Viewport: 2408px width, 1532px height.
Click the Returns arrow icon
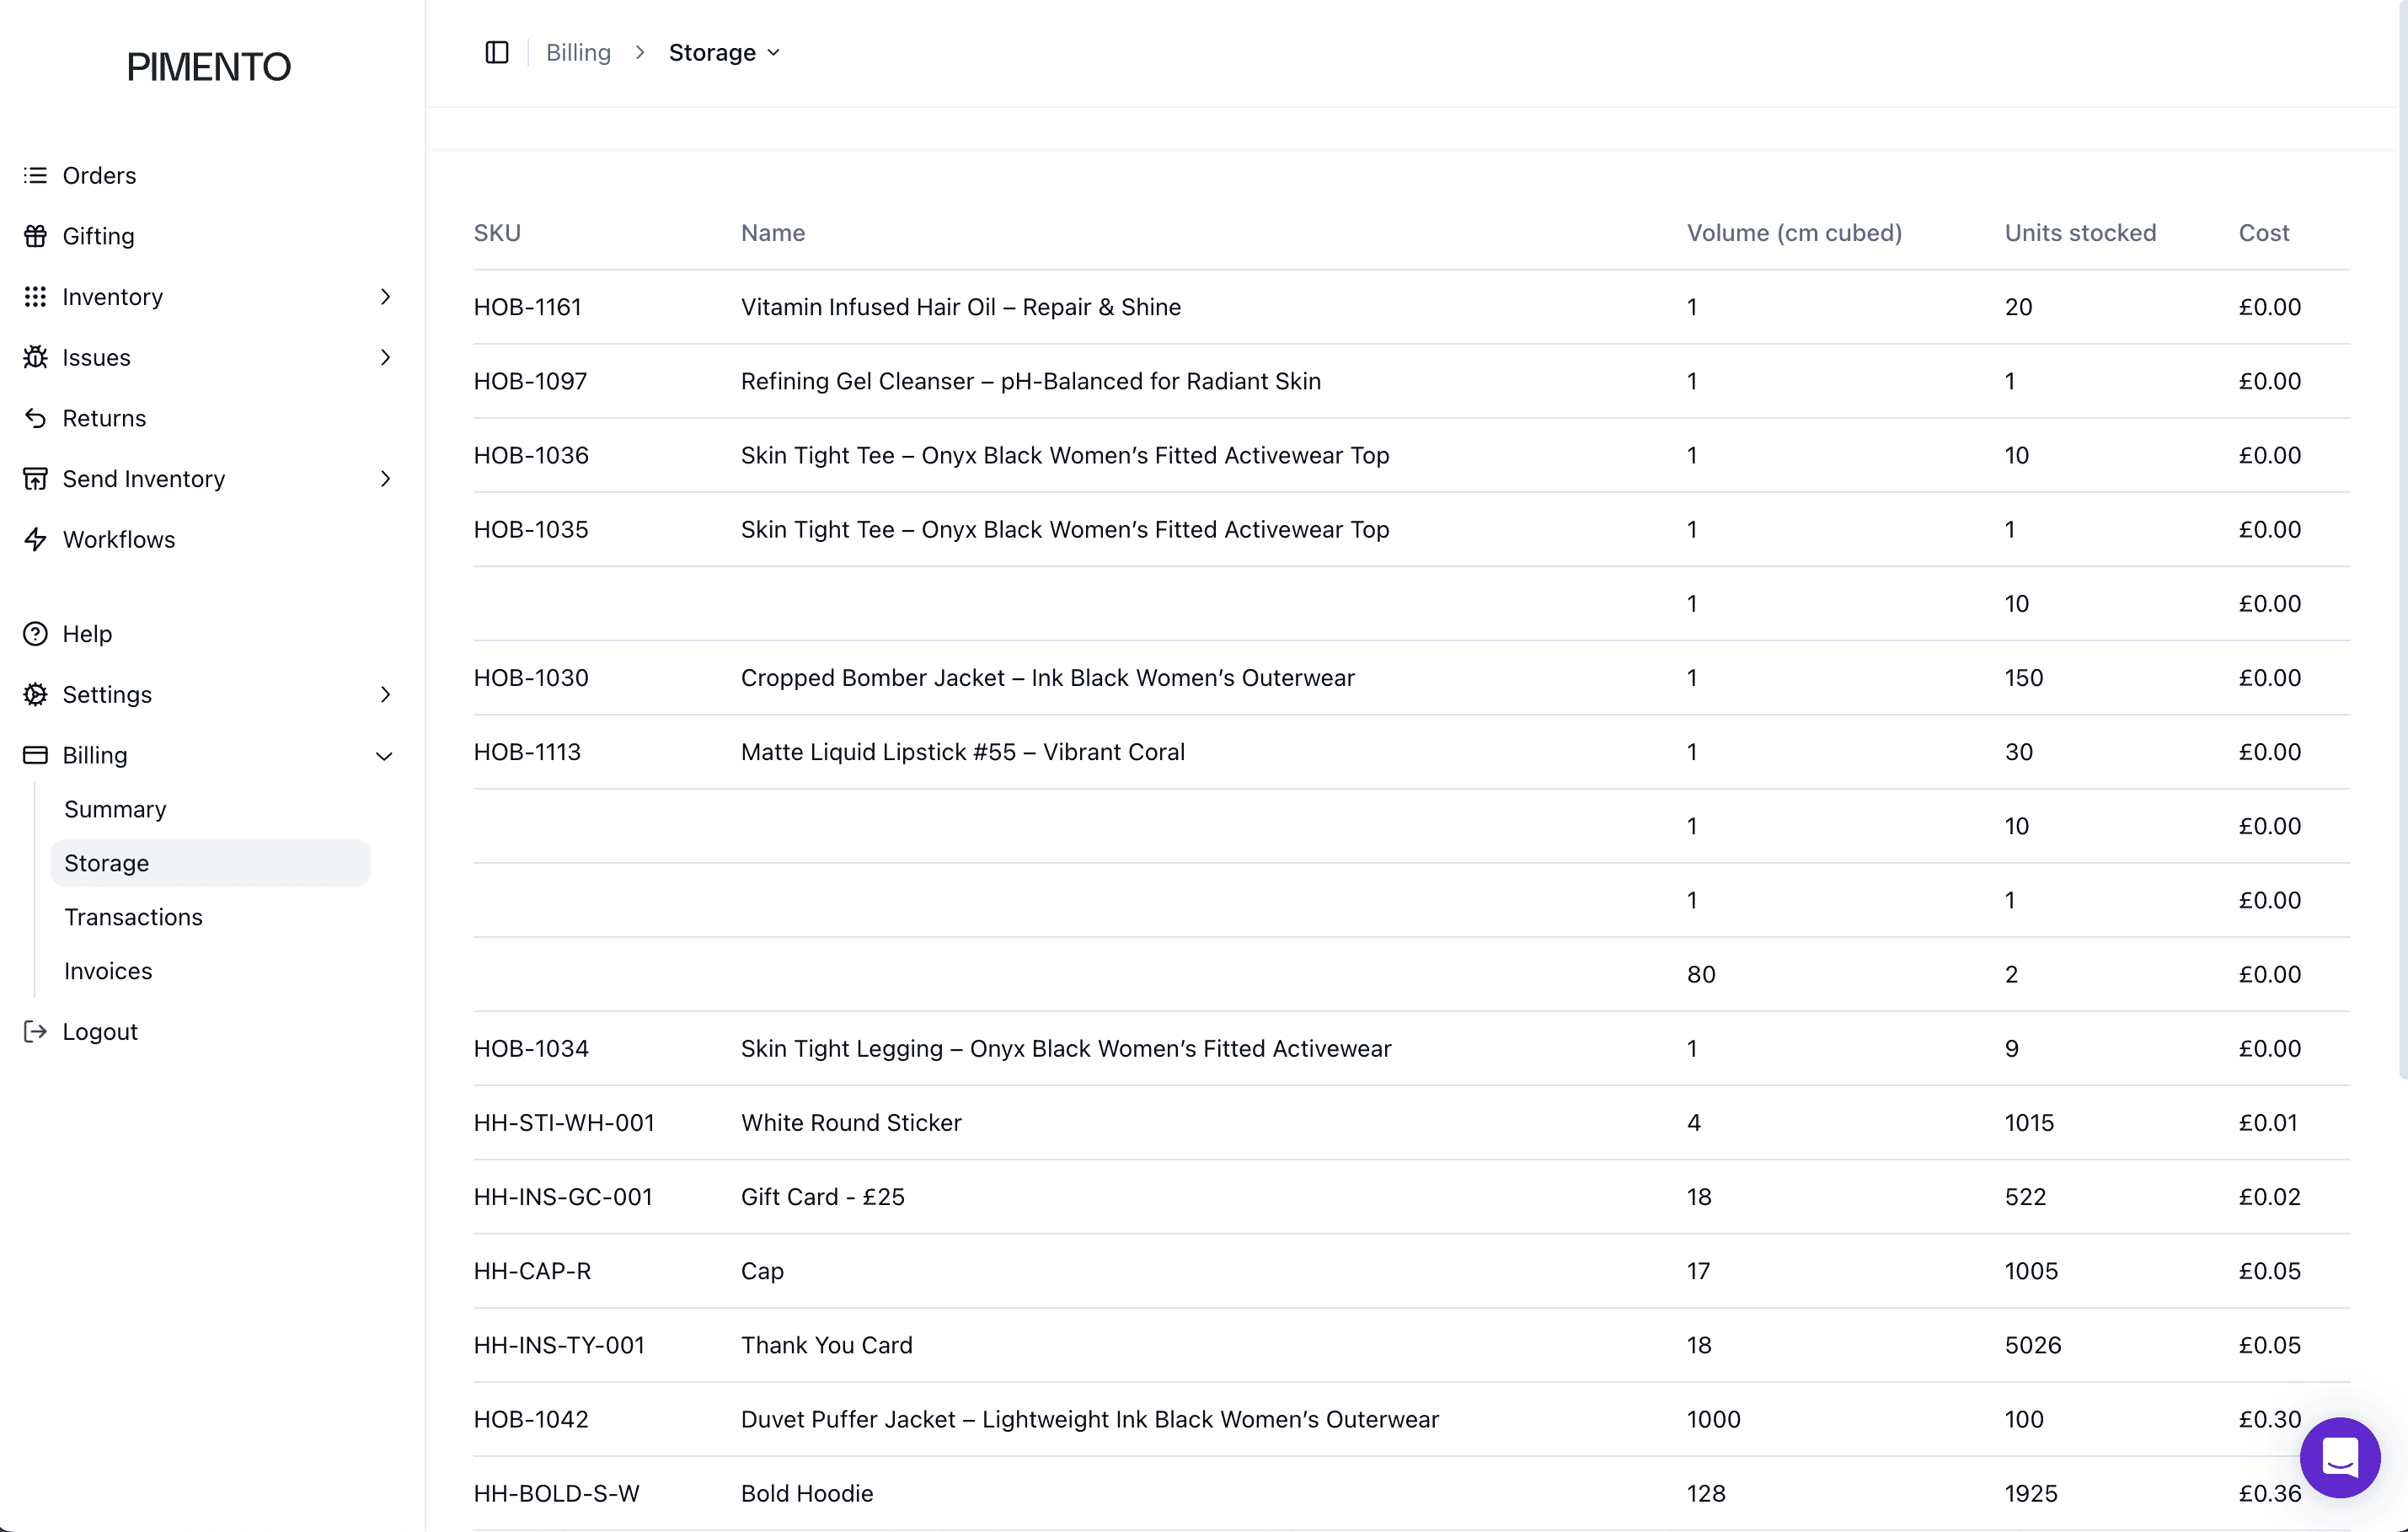click(x=35, y=418)
